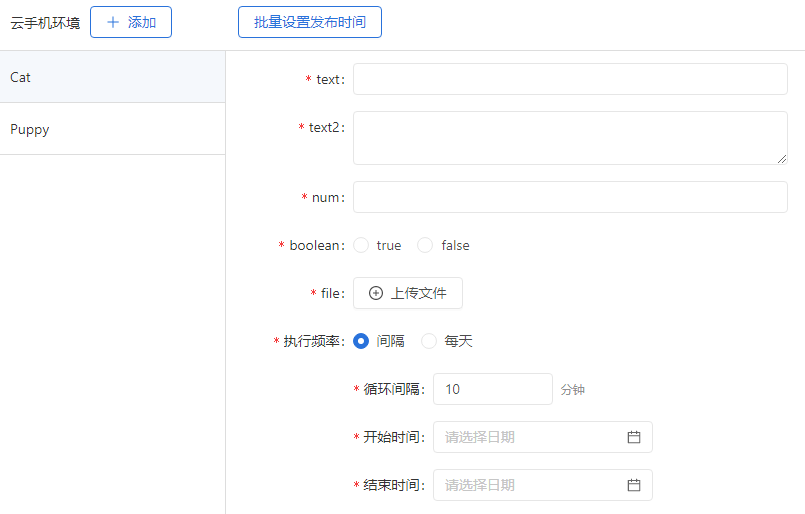Image resolution: width=805 pixels, height=514 pixels.
Task: Click inside the text2 textarea
Action: point(570,137)
